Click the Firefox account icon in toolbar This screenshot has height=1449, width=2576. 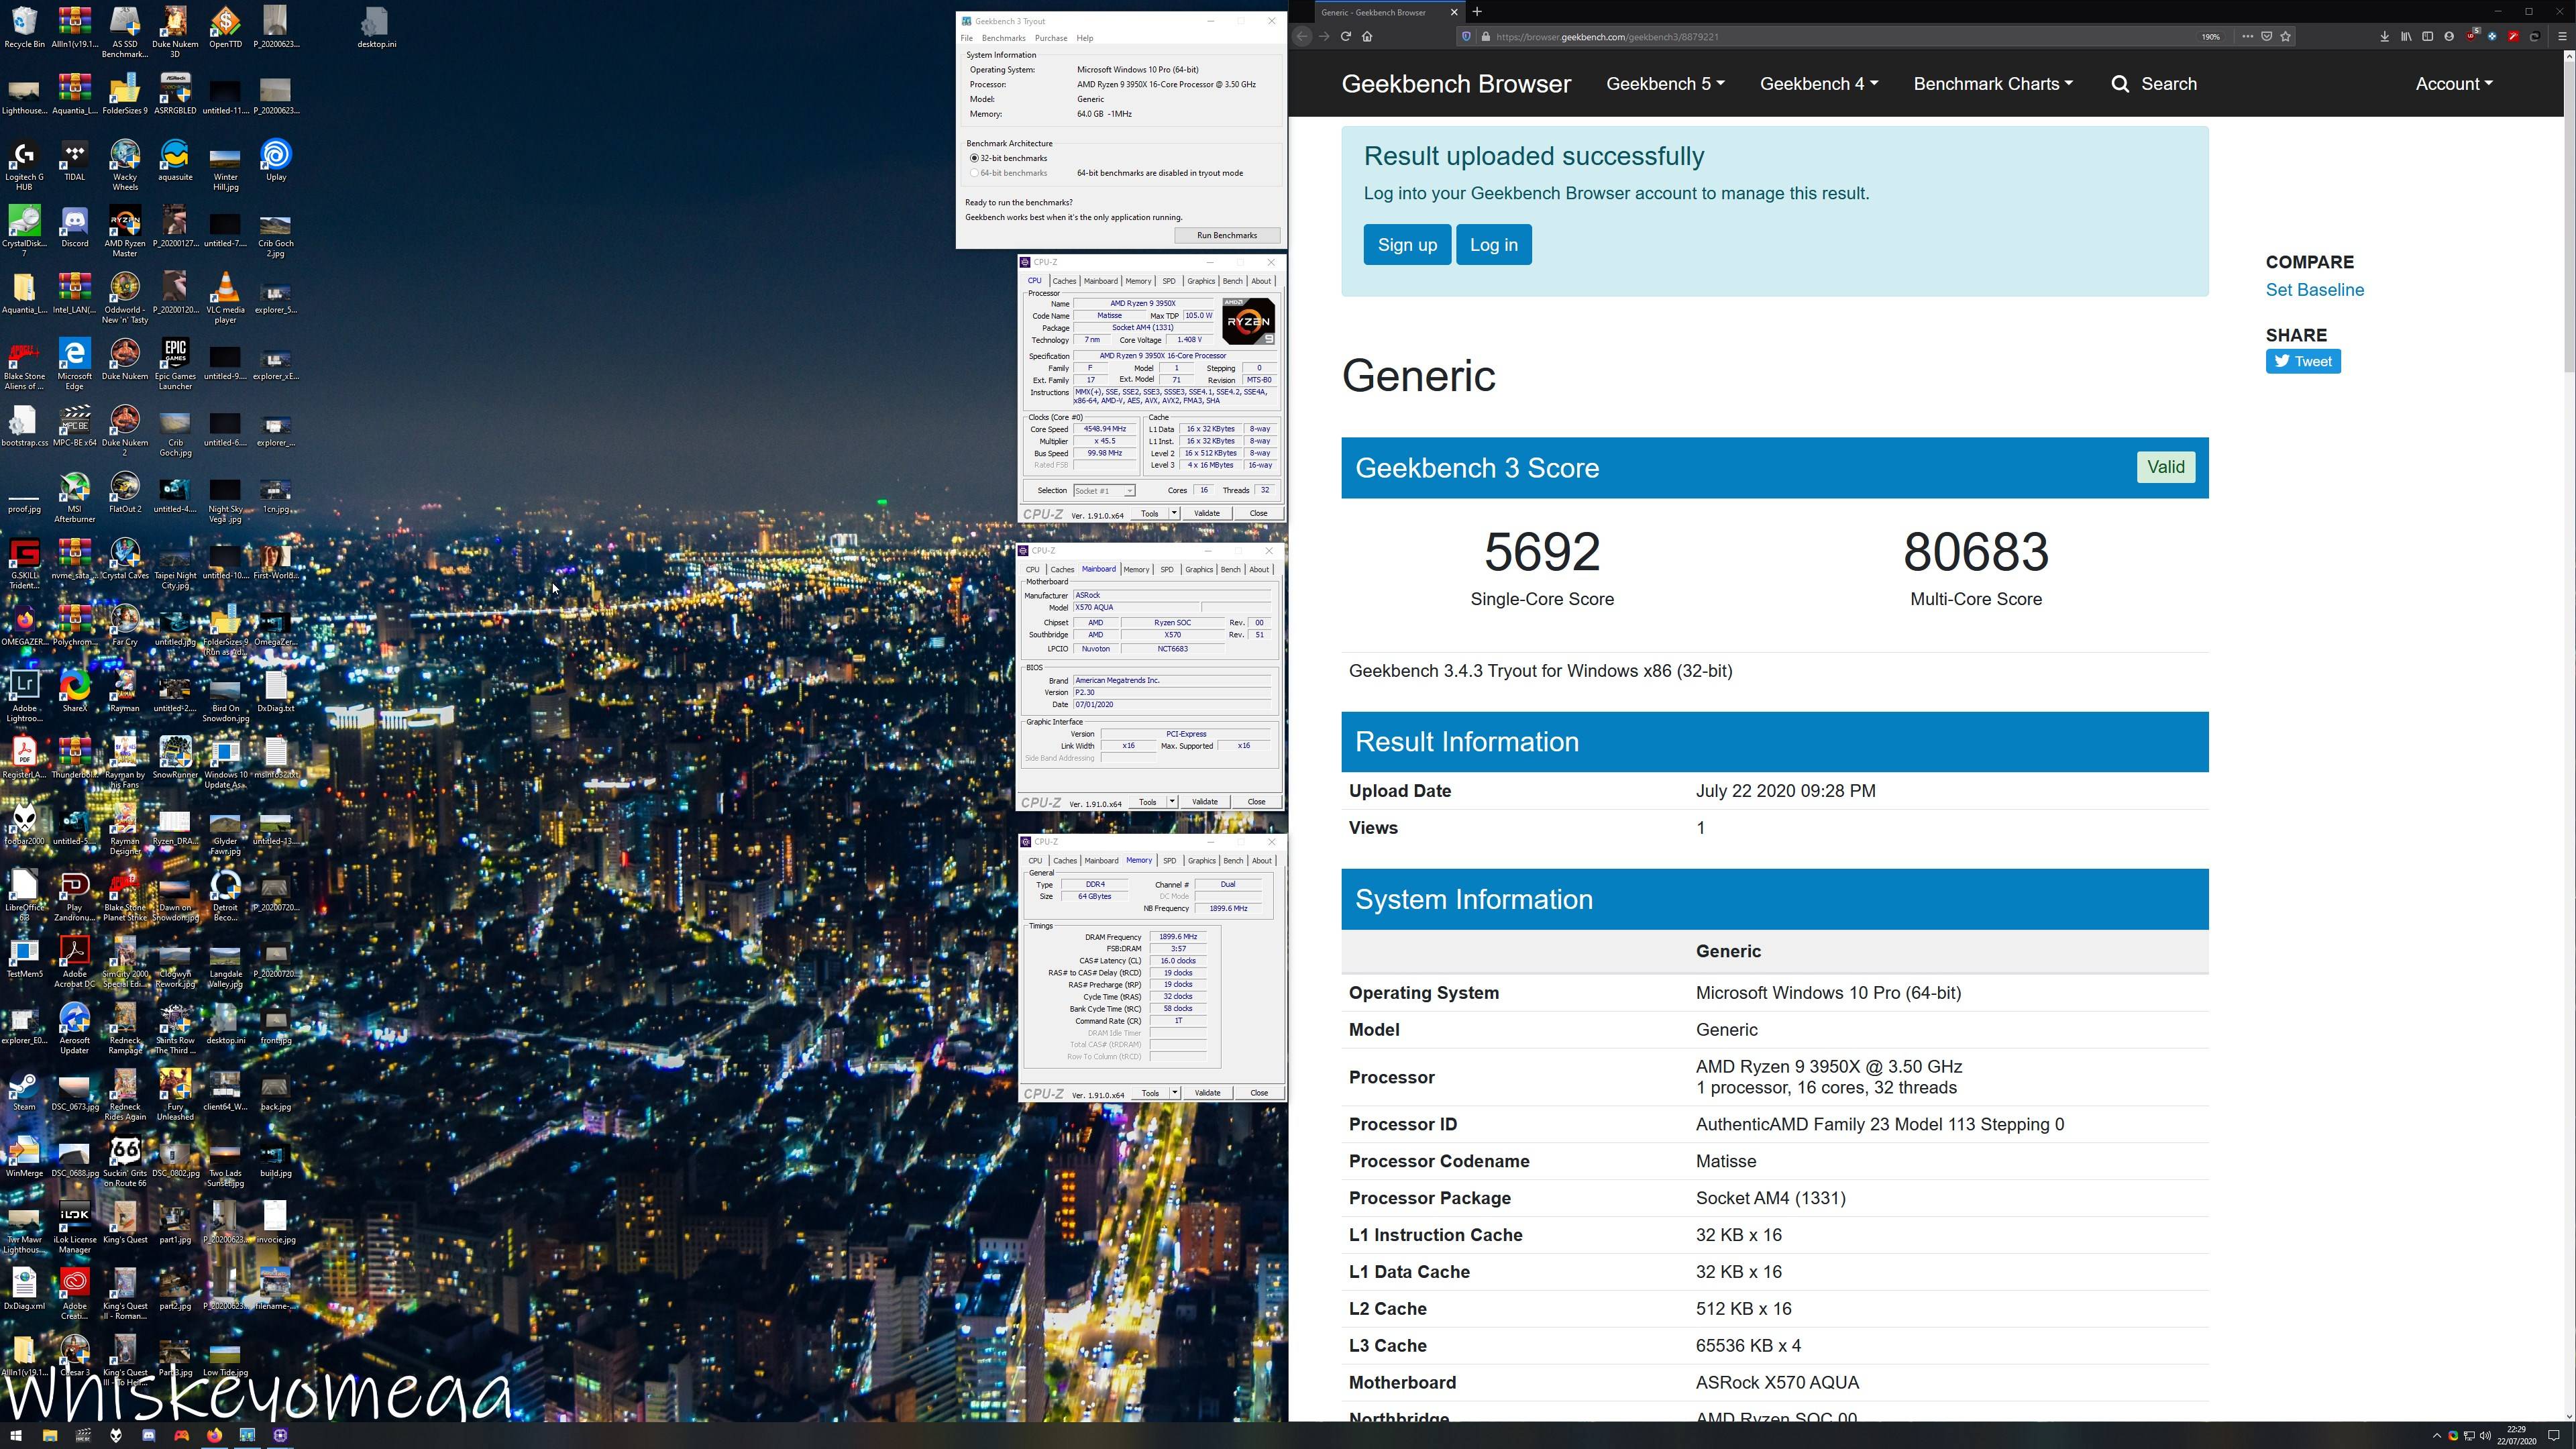click(x=2449, y=36)
